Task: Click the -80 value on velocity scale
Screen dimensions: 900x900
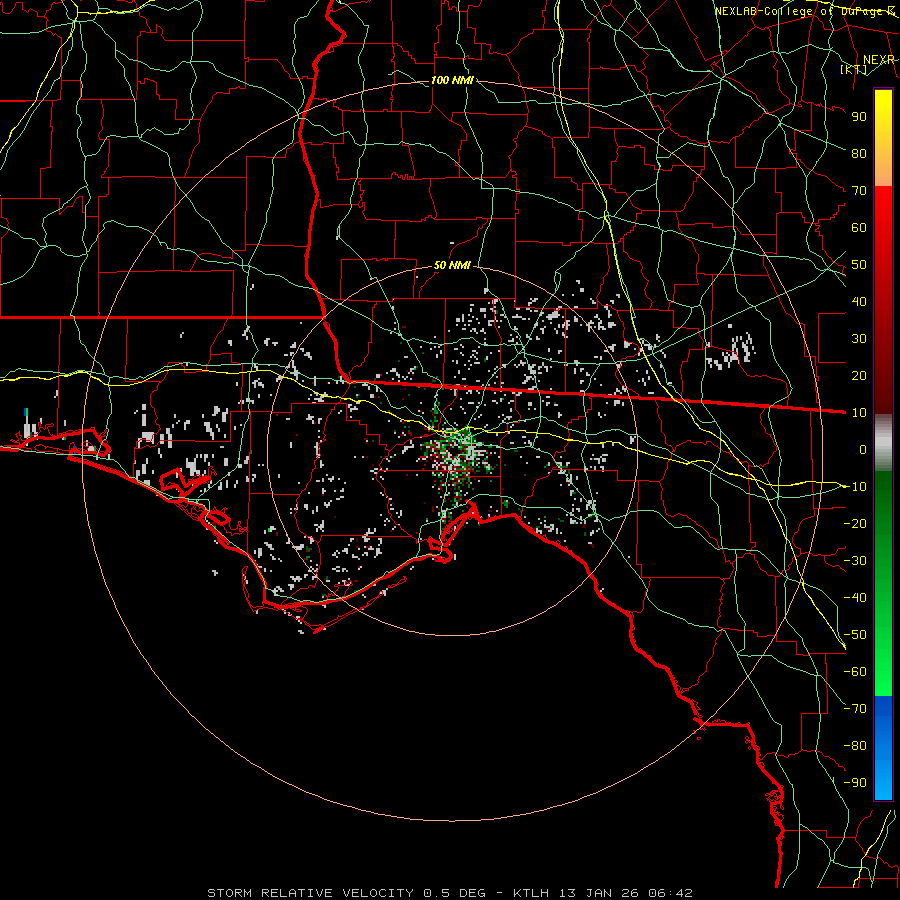Action: coord(855,746)
